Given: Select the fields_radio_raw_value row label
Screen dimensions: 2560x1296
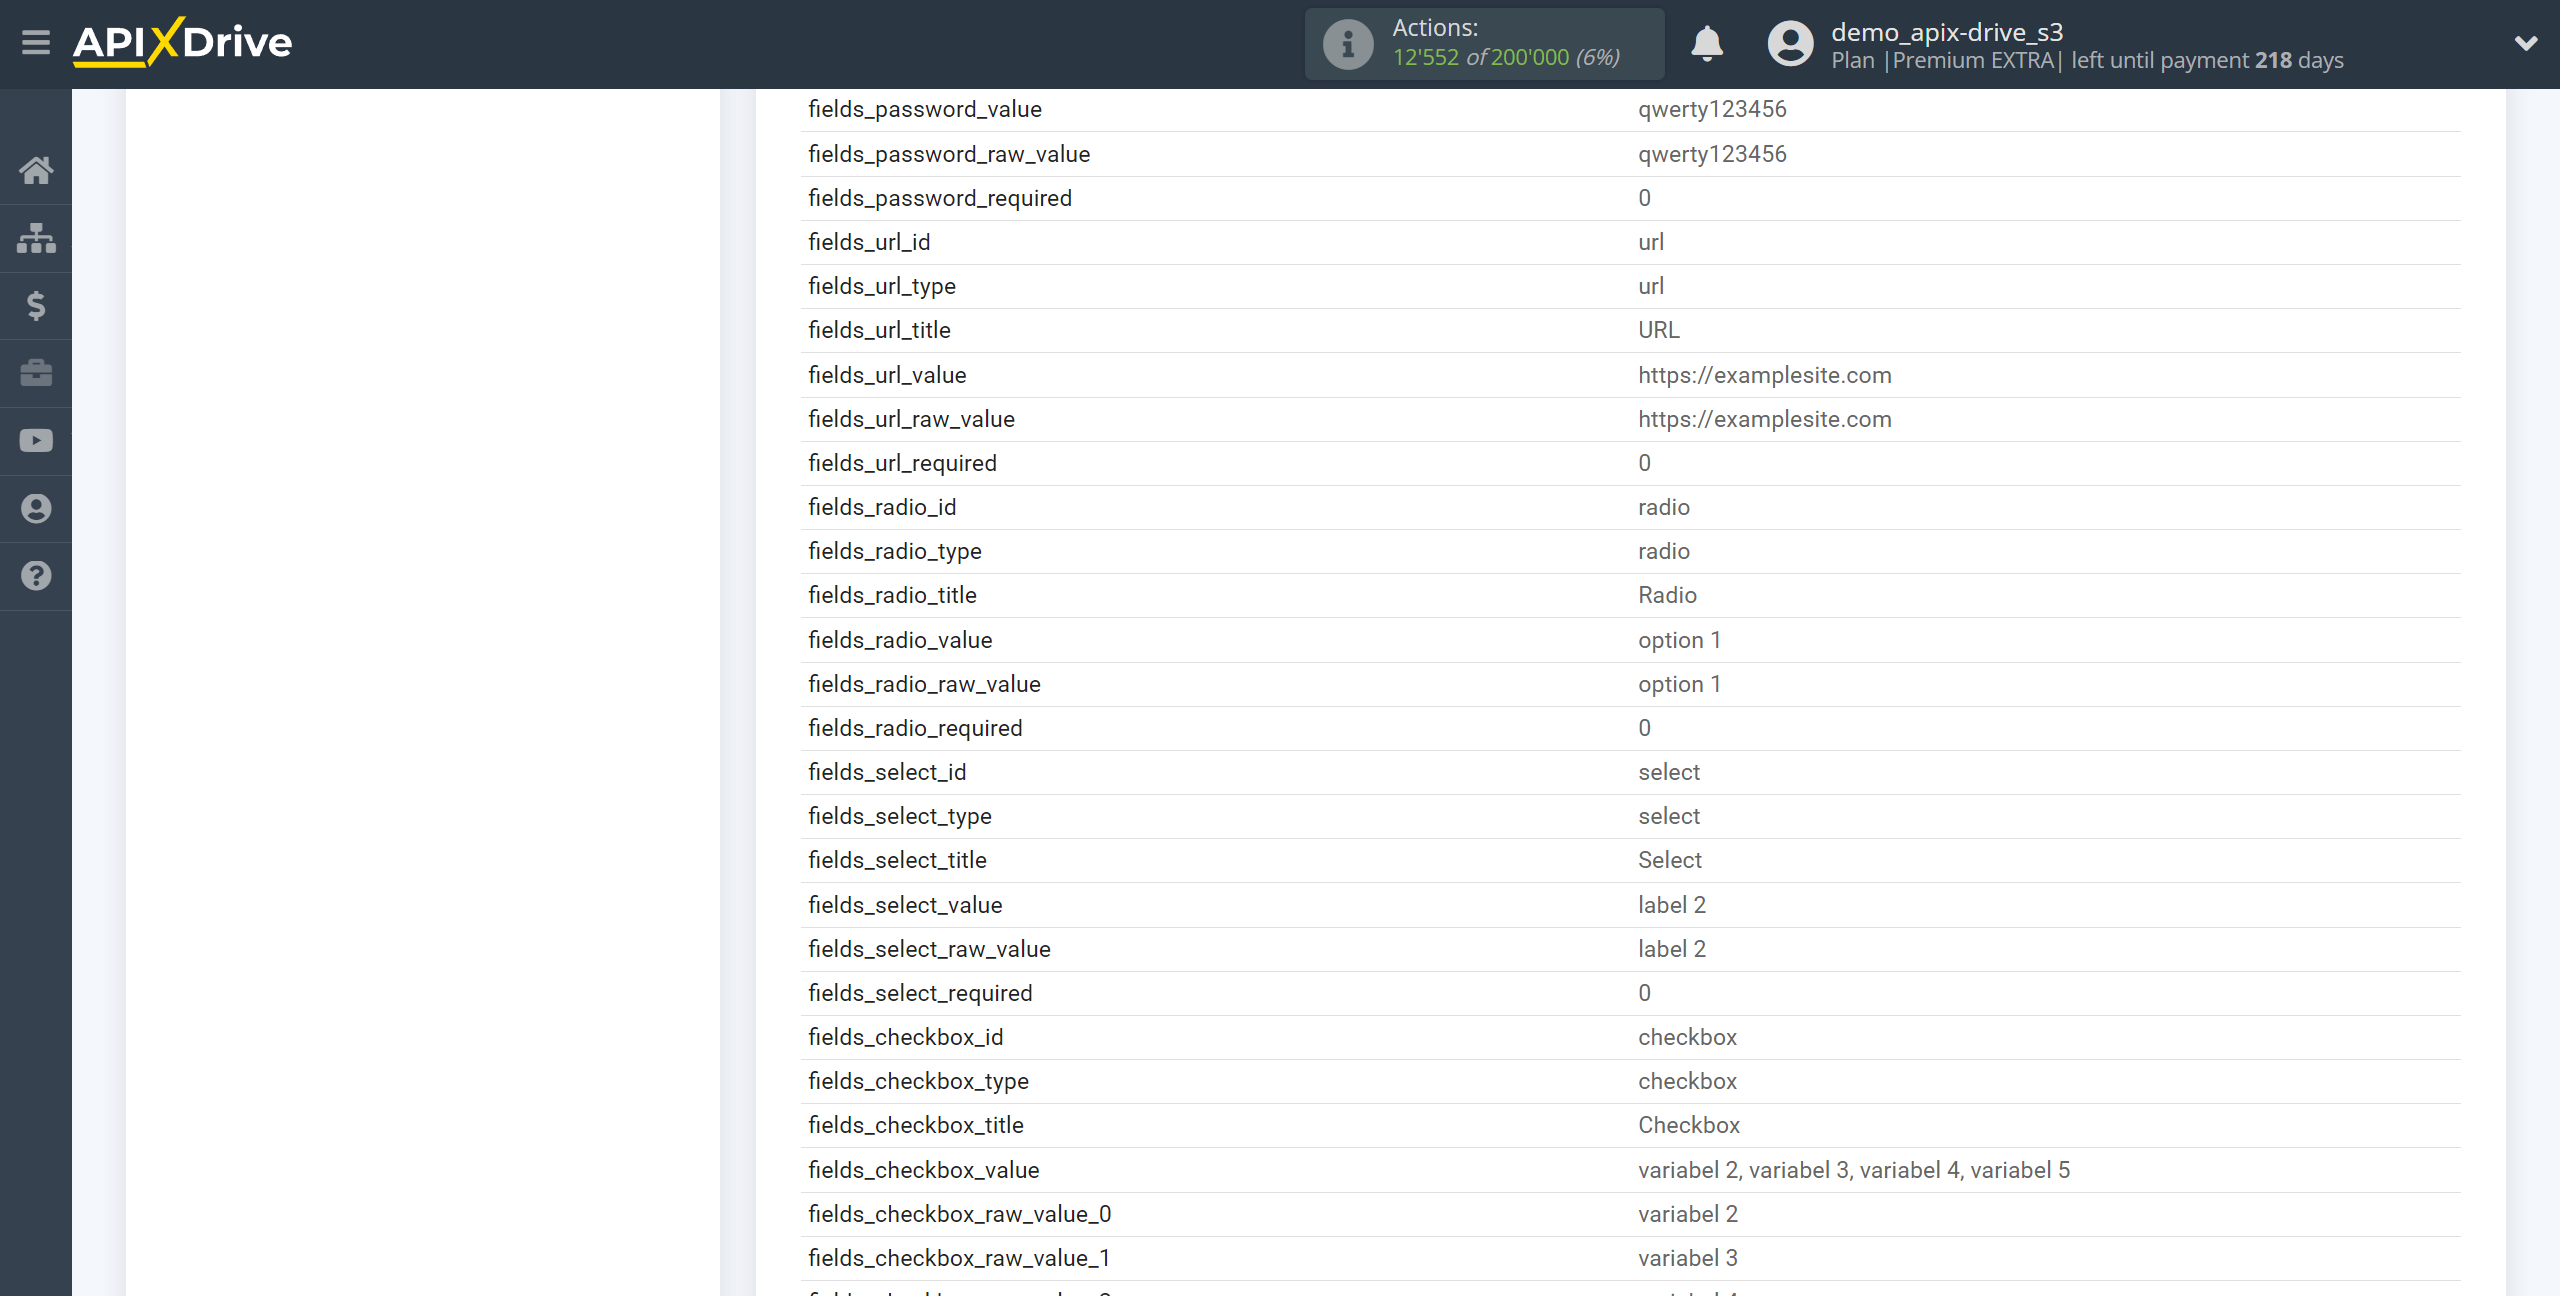Looking at the screenshot, I should pyautogui.click(x=924, y=684).
